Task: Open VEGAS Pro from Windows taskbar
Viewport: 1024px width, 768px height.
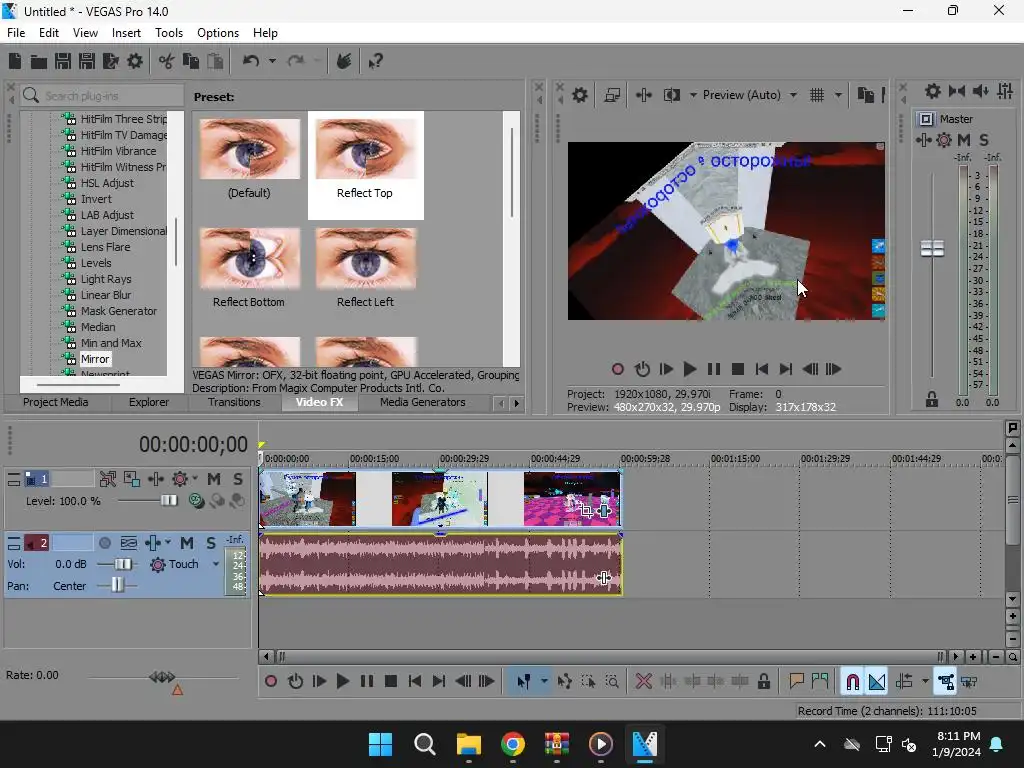Action: [645, 744]
